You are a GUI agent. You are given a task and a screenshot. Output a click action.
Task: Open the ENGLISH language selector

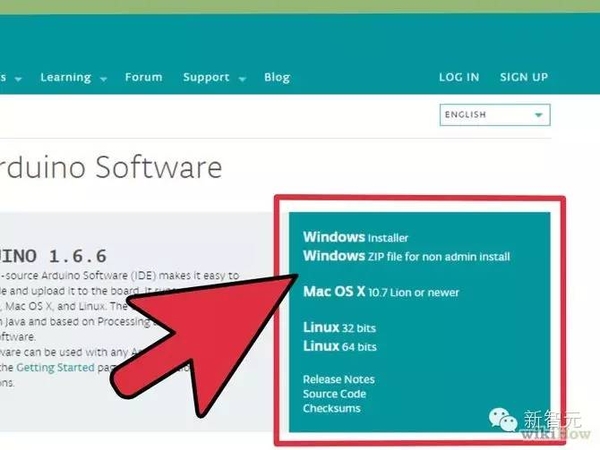point(495,115)
